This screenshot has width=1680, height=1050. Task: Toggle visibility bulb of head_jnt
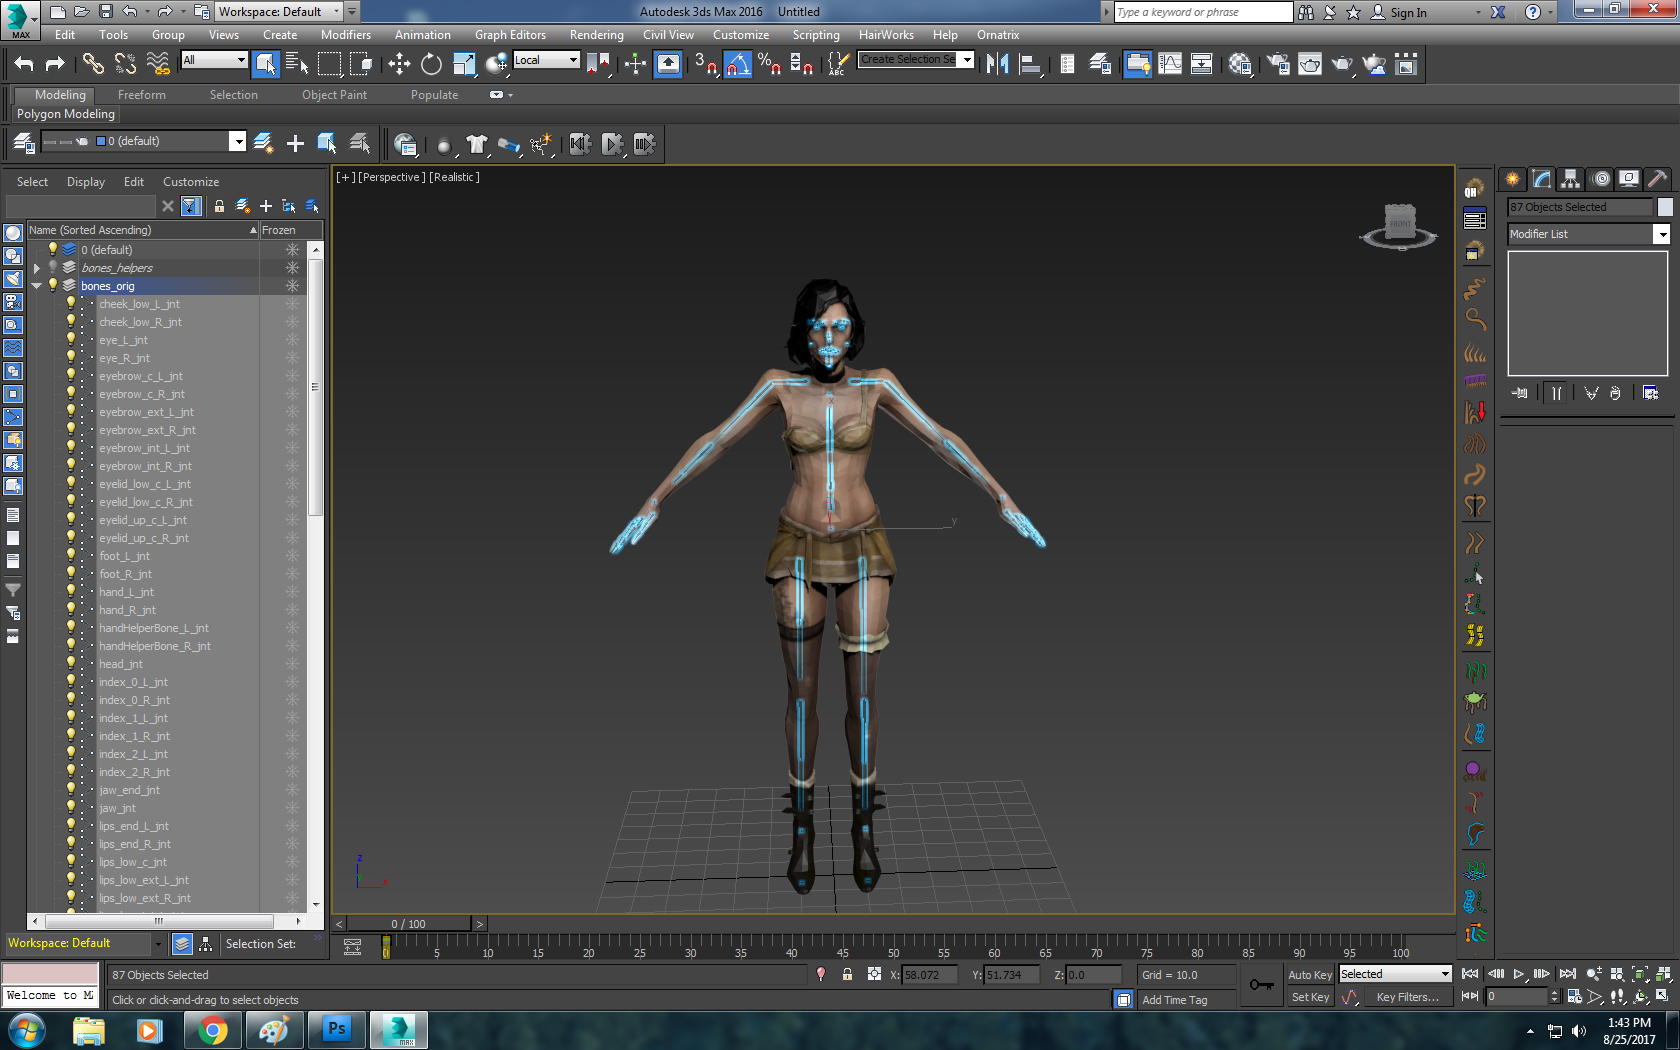(70, 663)
